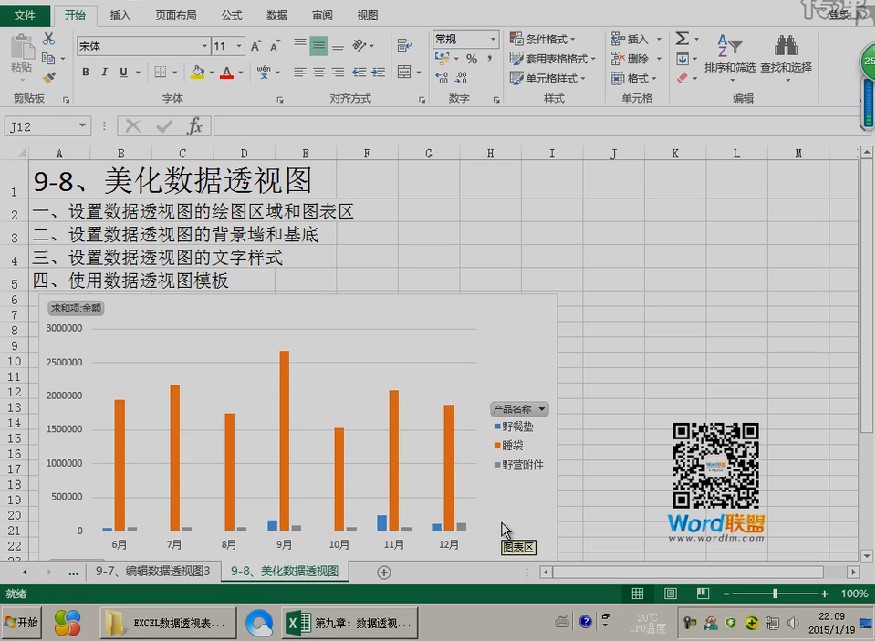This screenshot has width=875, height=641.
Task: Toggle italic formatting
Action: click(x=104, y=71)
